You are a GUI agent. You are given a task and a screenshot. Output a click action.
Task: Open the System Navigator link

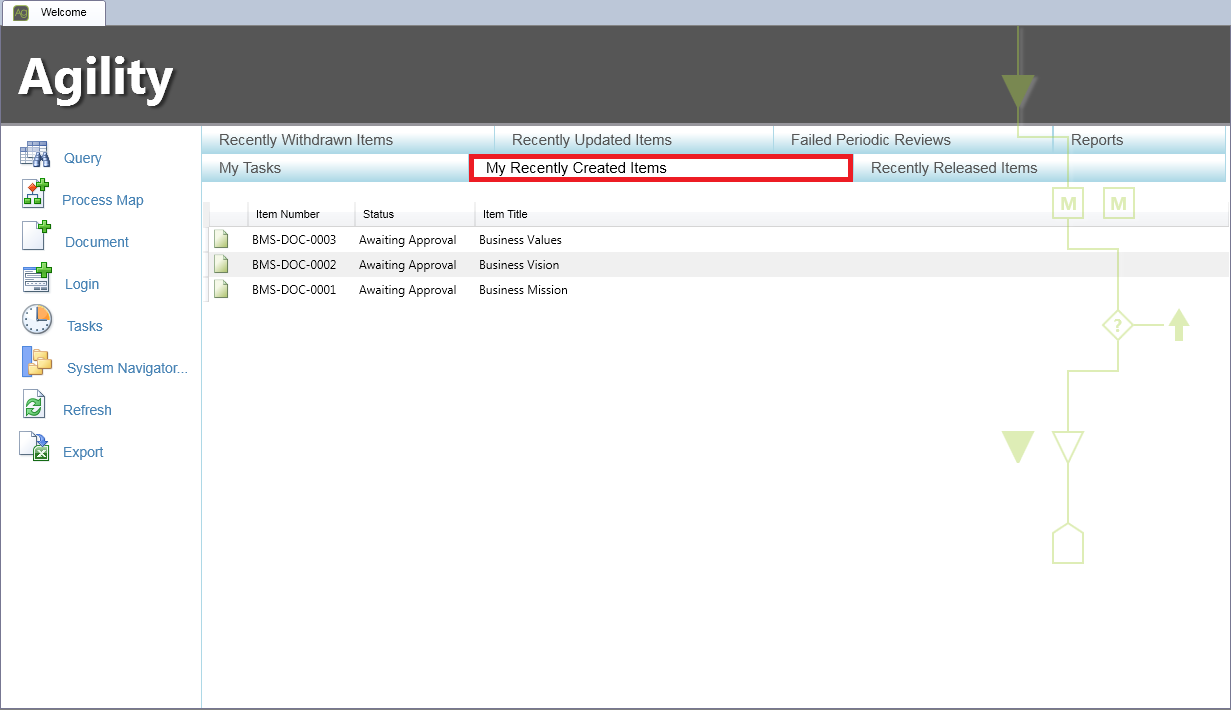pos(127,368)
